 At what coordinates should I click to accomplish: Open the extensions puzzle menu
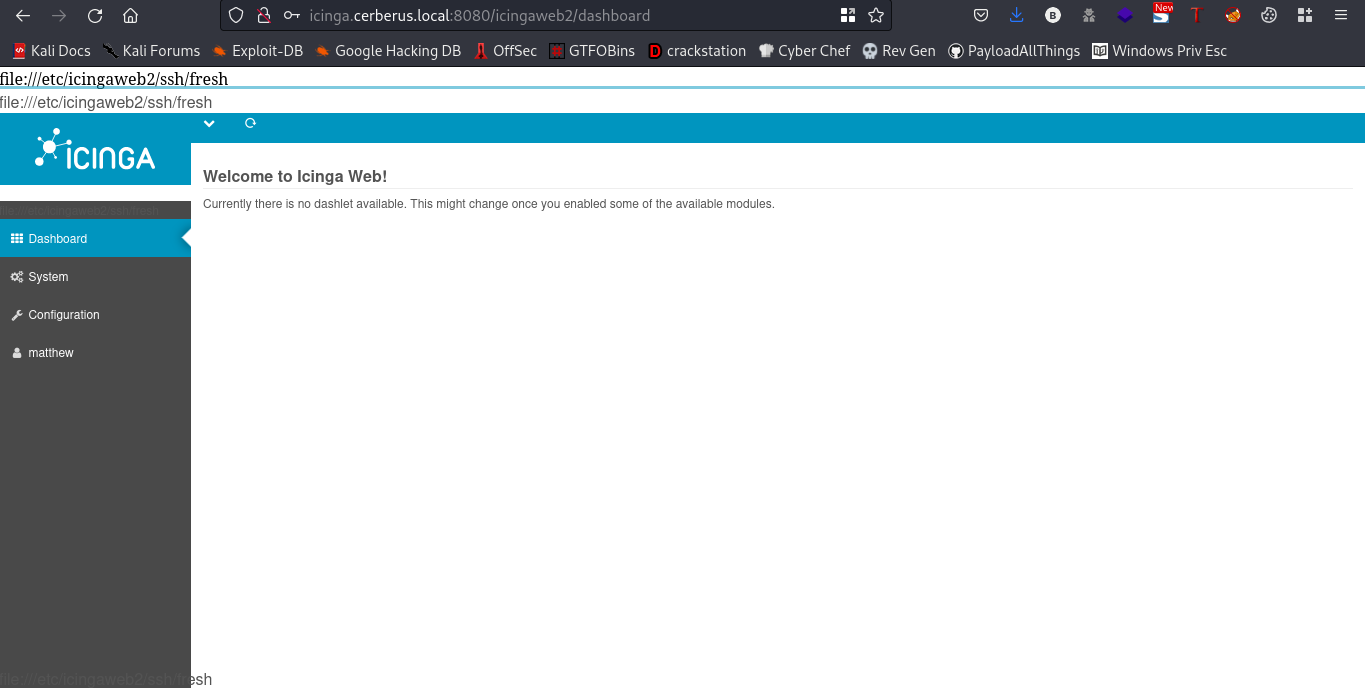pos(1304,16)
